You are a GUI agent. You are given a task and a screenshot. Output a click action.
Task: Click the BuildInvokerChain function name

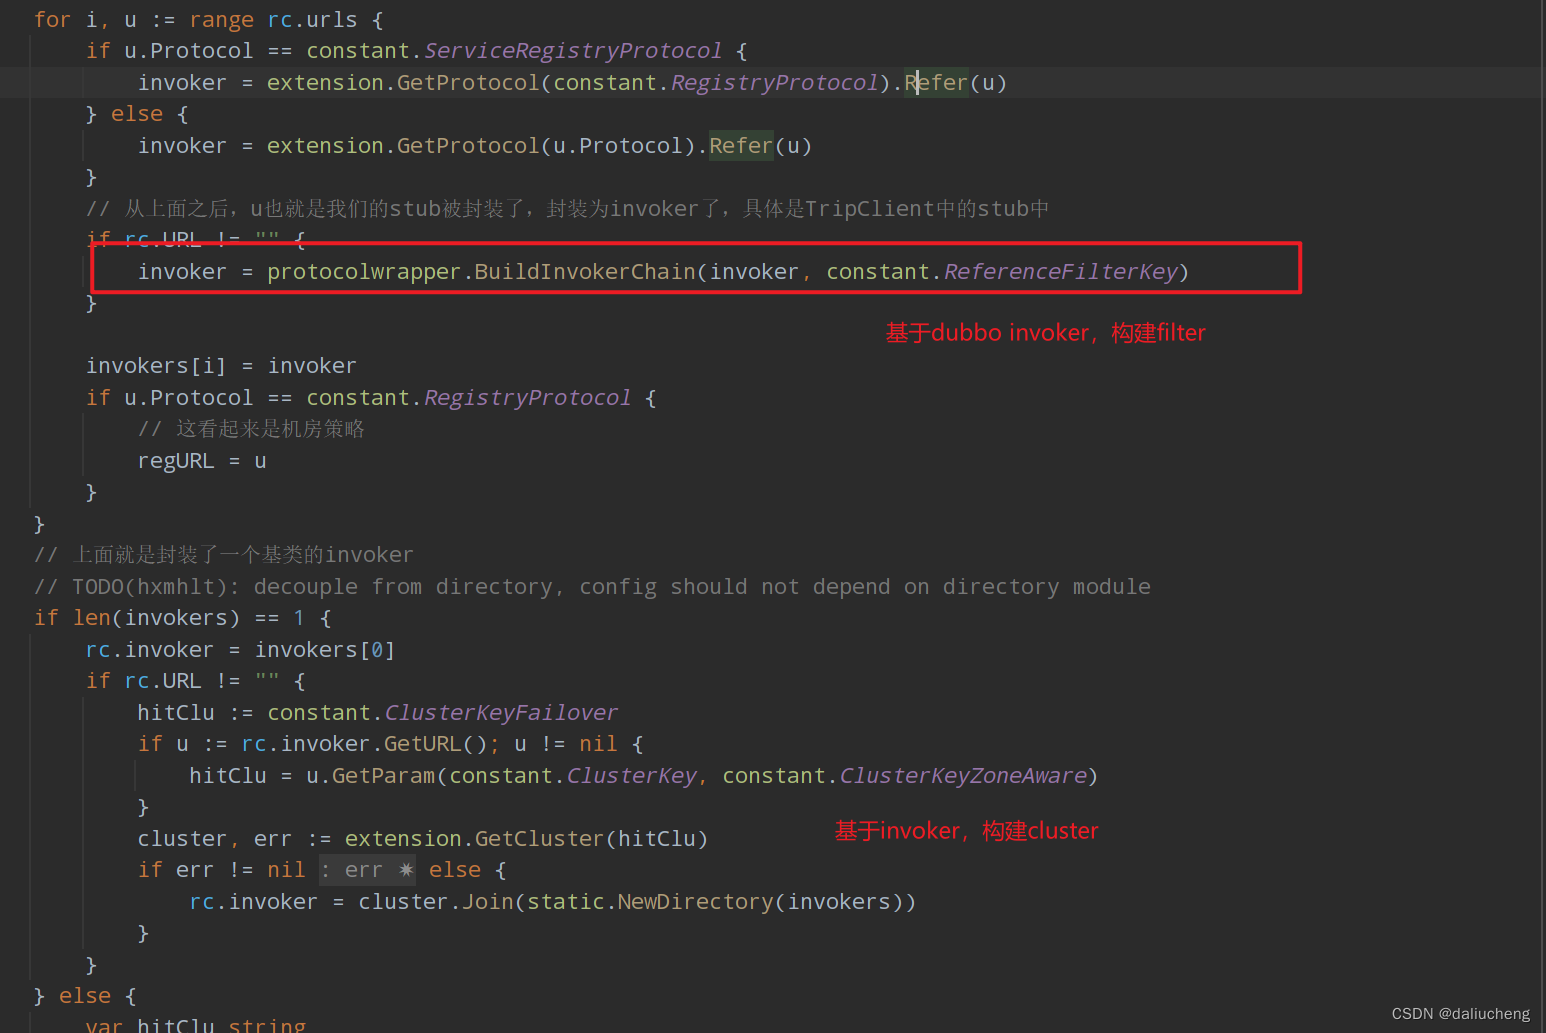[585, 272]
